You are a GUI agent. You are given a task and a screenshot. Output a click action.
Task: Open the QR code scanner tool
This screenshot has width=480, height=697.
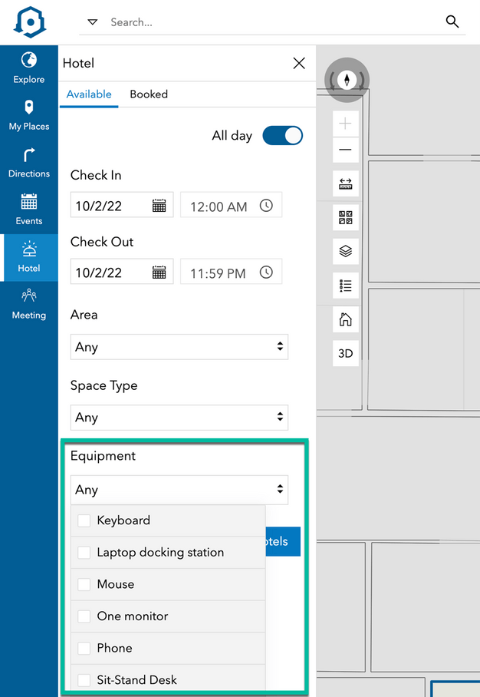click(346, 217)
